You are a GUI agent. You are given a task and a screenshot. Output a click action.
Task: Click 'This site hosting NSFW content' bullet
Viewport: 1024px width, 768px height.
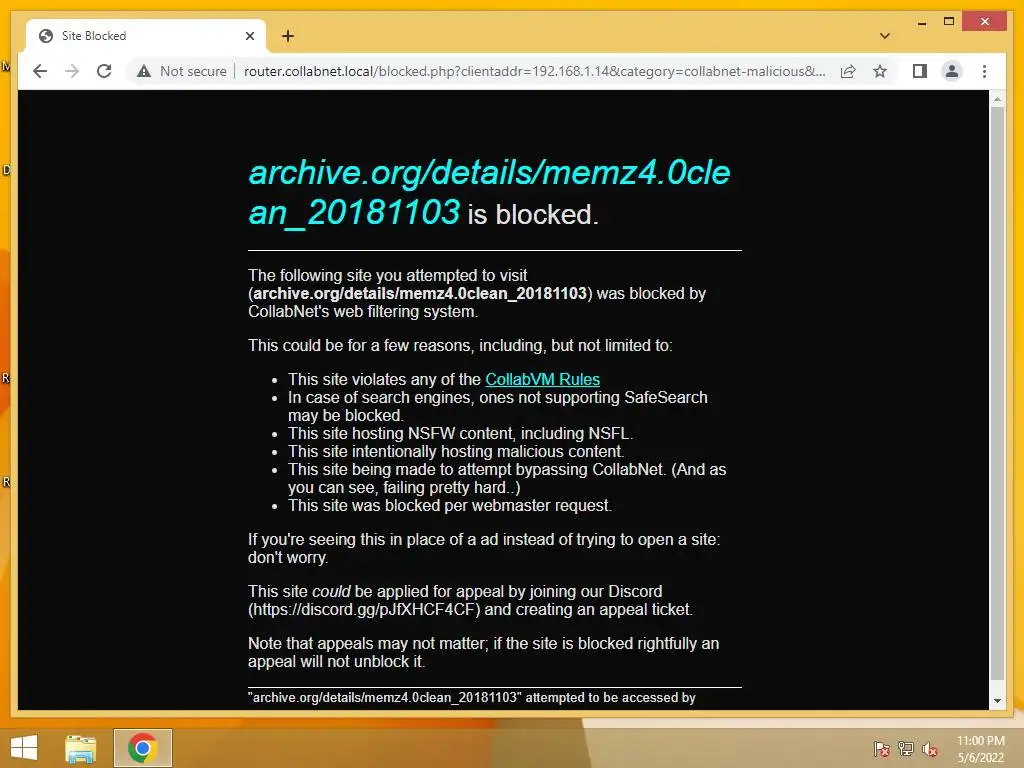point(460,434)
